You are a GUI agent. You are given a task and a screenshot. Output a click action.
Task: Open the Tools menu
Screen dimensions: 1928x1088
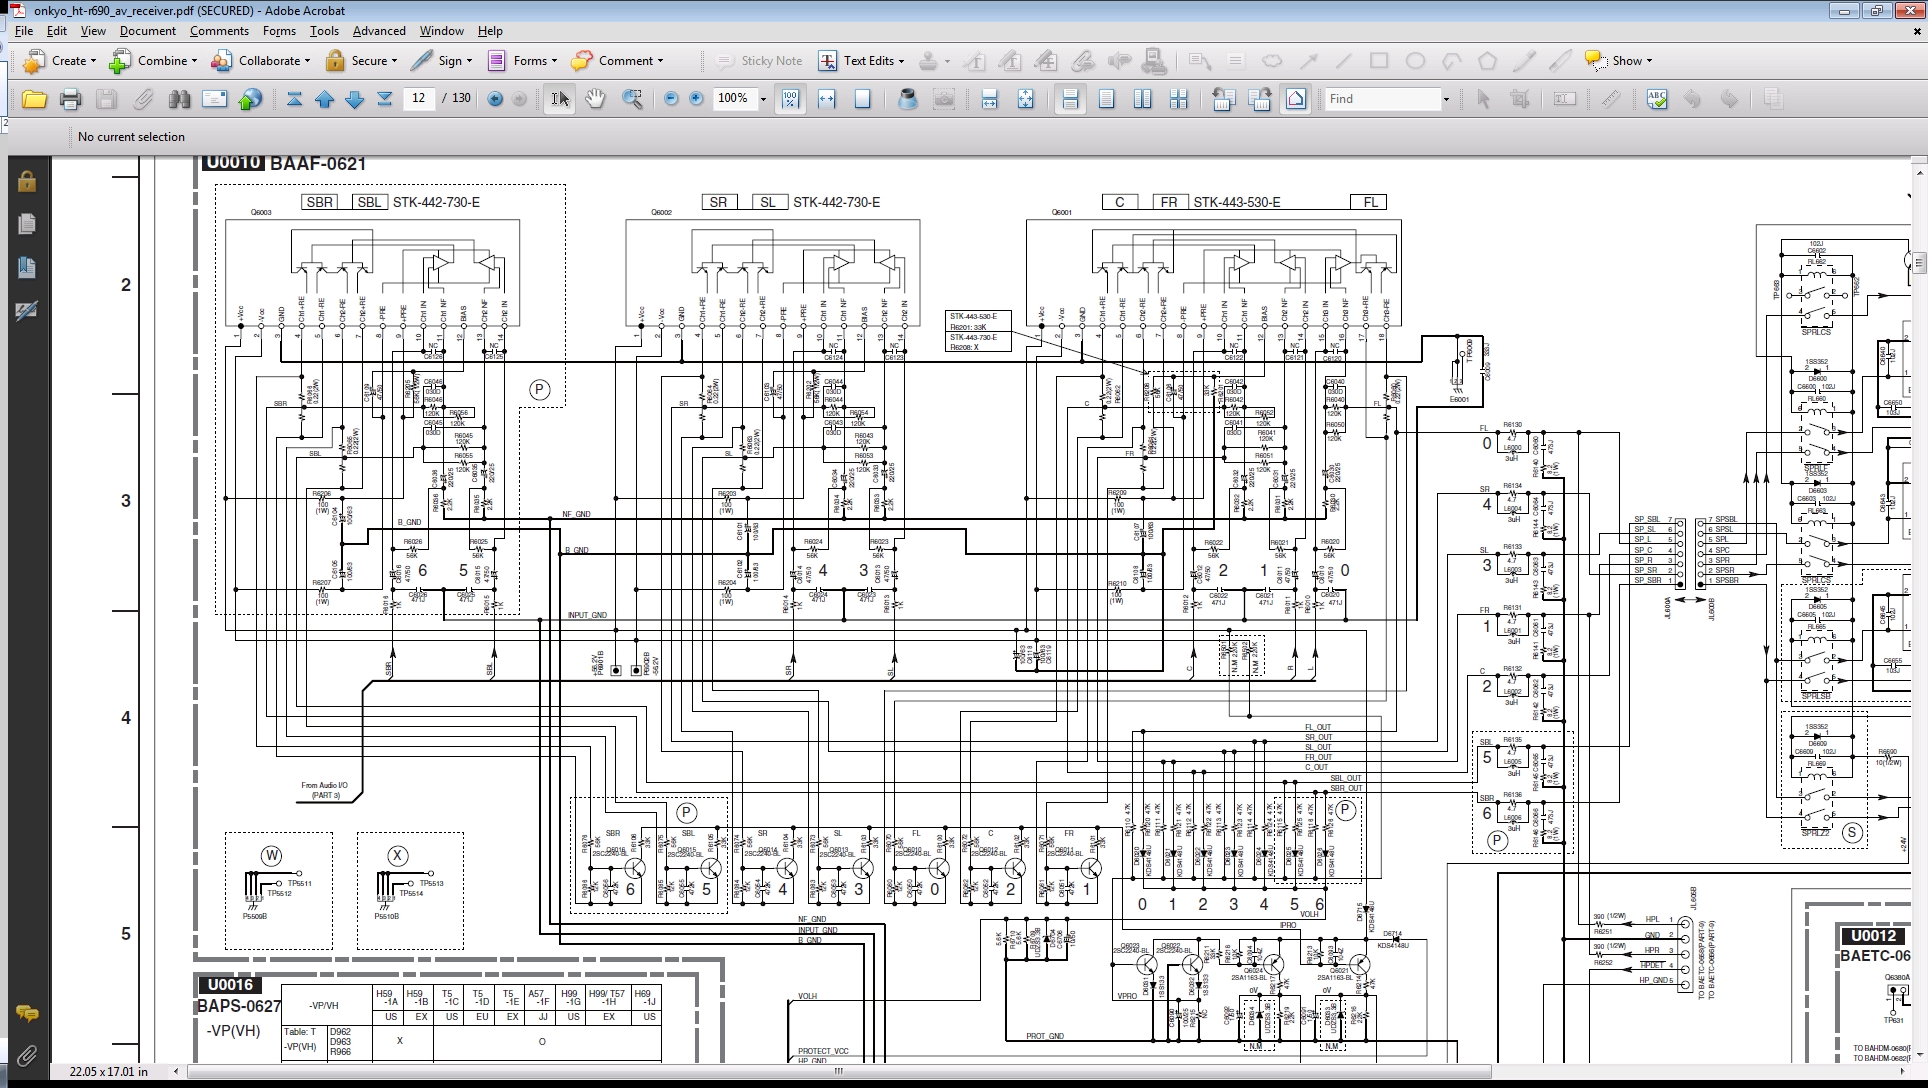point(324,31)
